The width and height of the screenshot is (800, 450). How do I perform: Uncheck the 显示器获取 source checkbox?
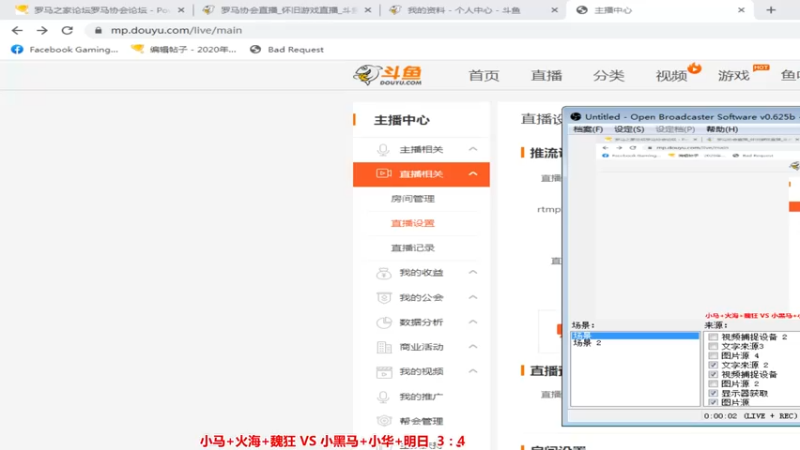713,393
